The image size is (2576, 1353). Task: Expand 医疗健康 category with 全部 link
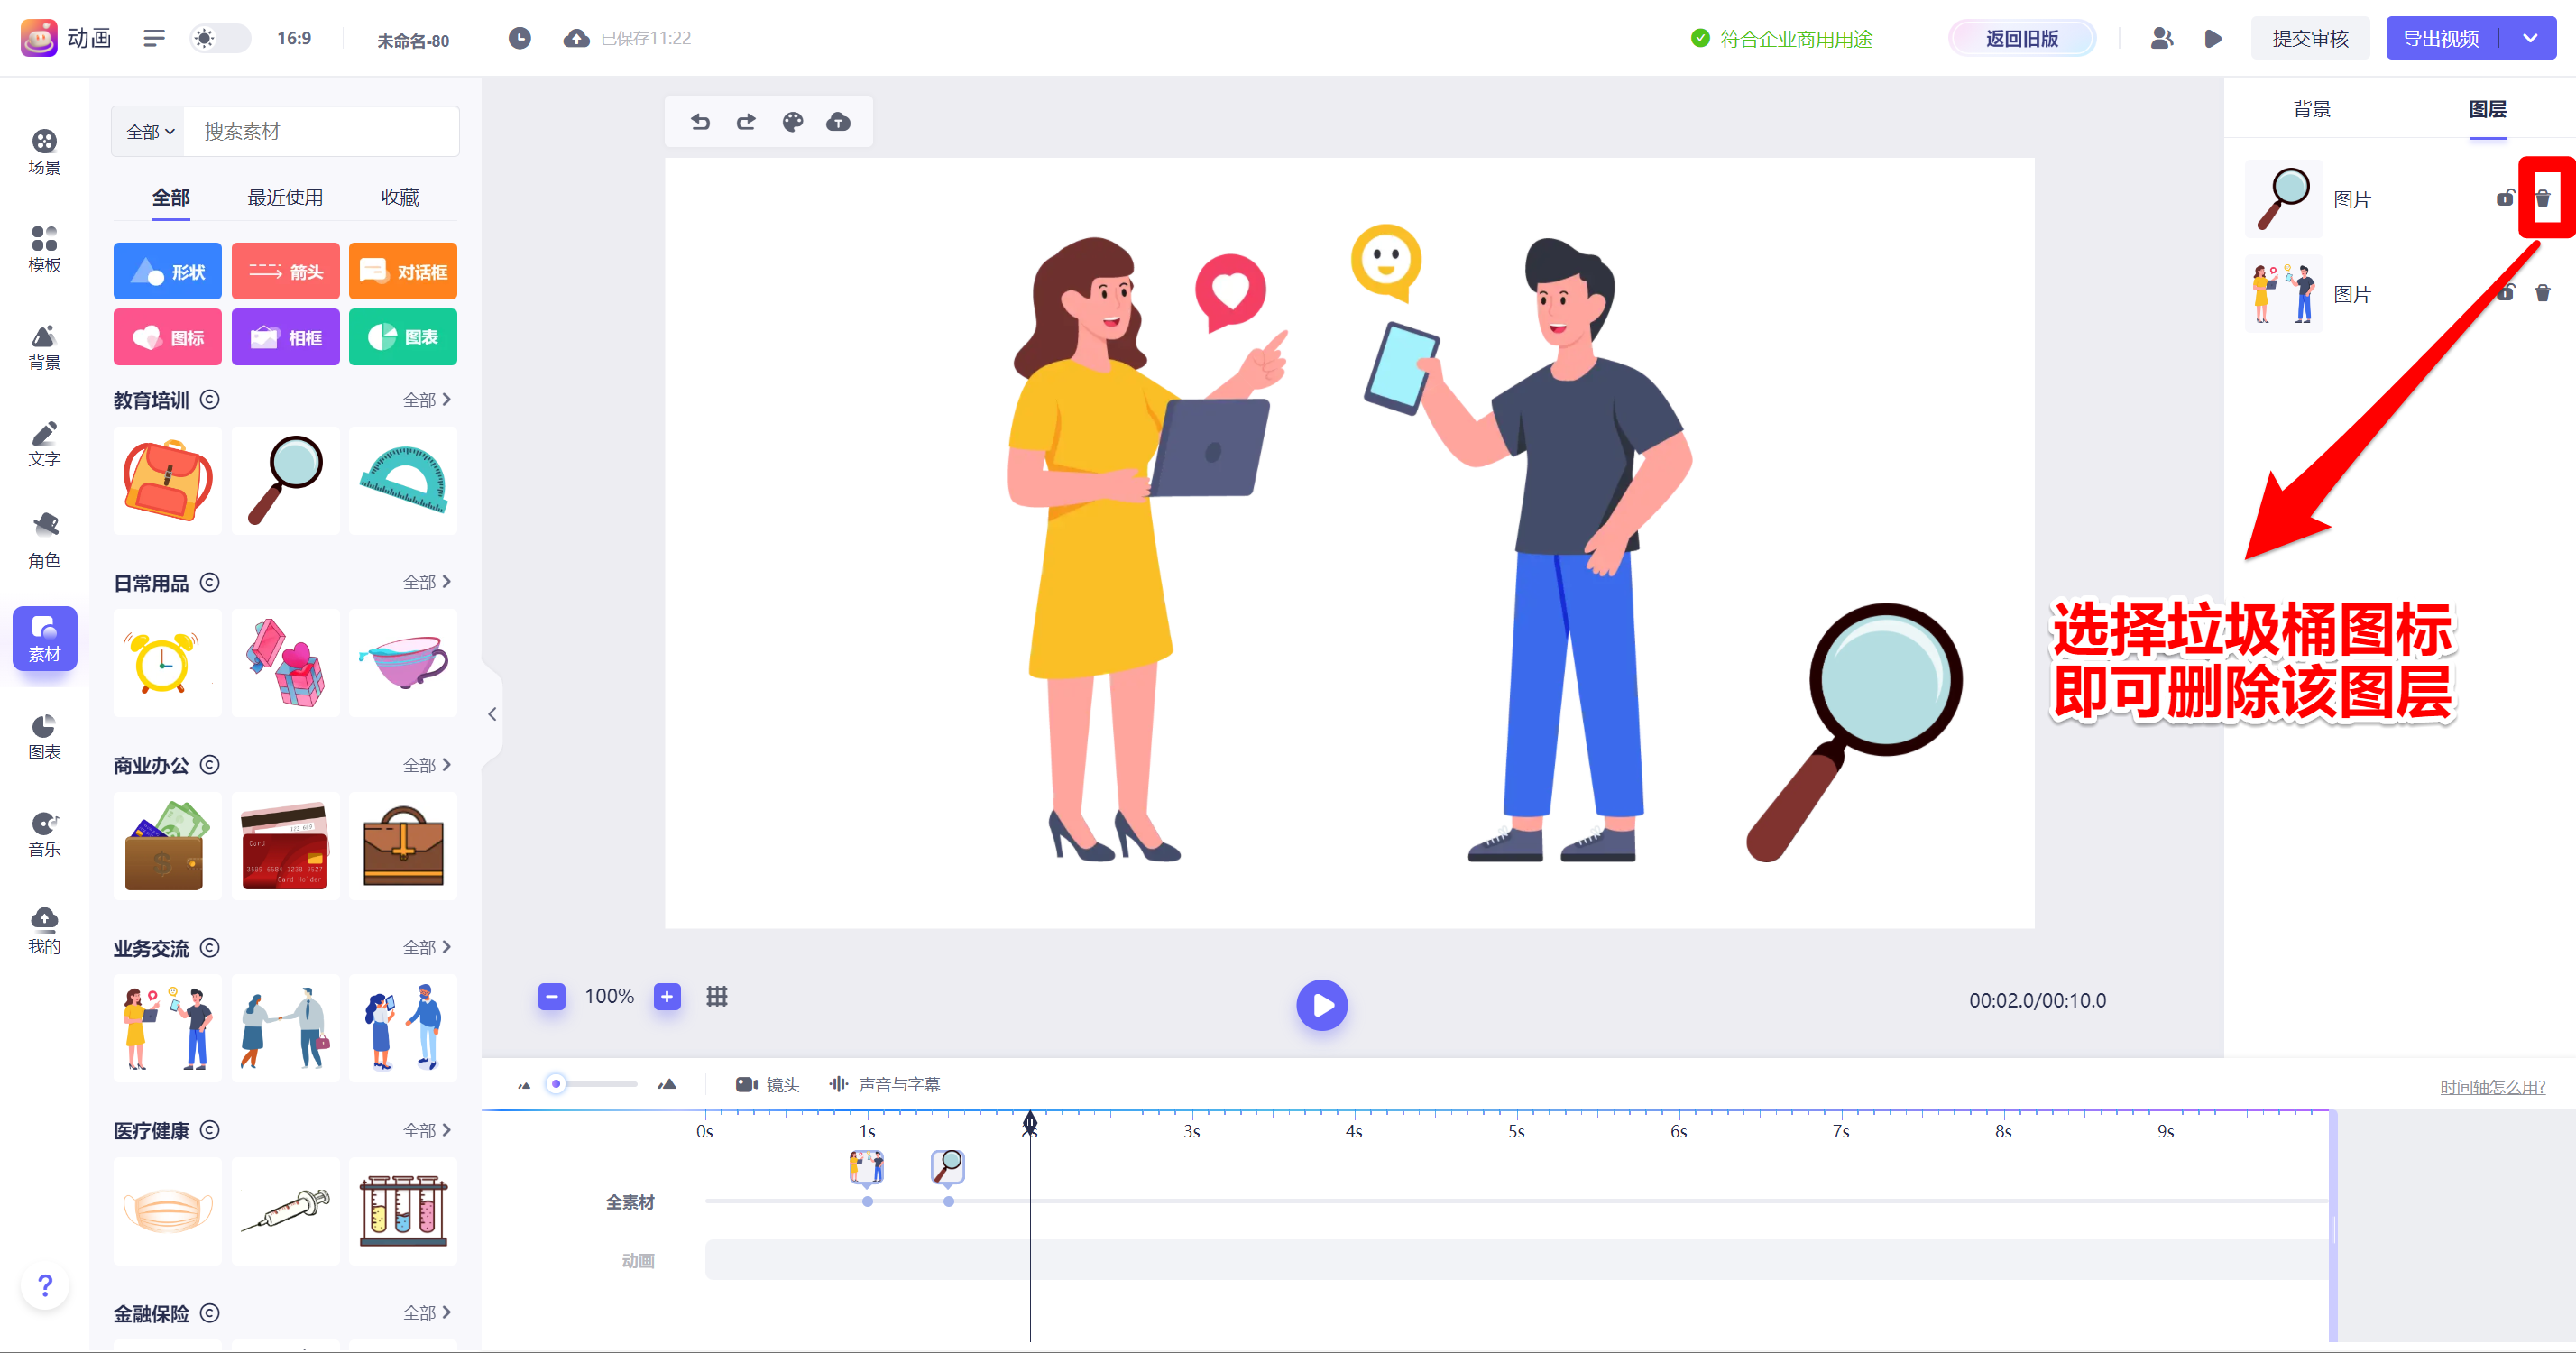(x=427, y=1130)
